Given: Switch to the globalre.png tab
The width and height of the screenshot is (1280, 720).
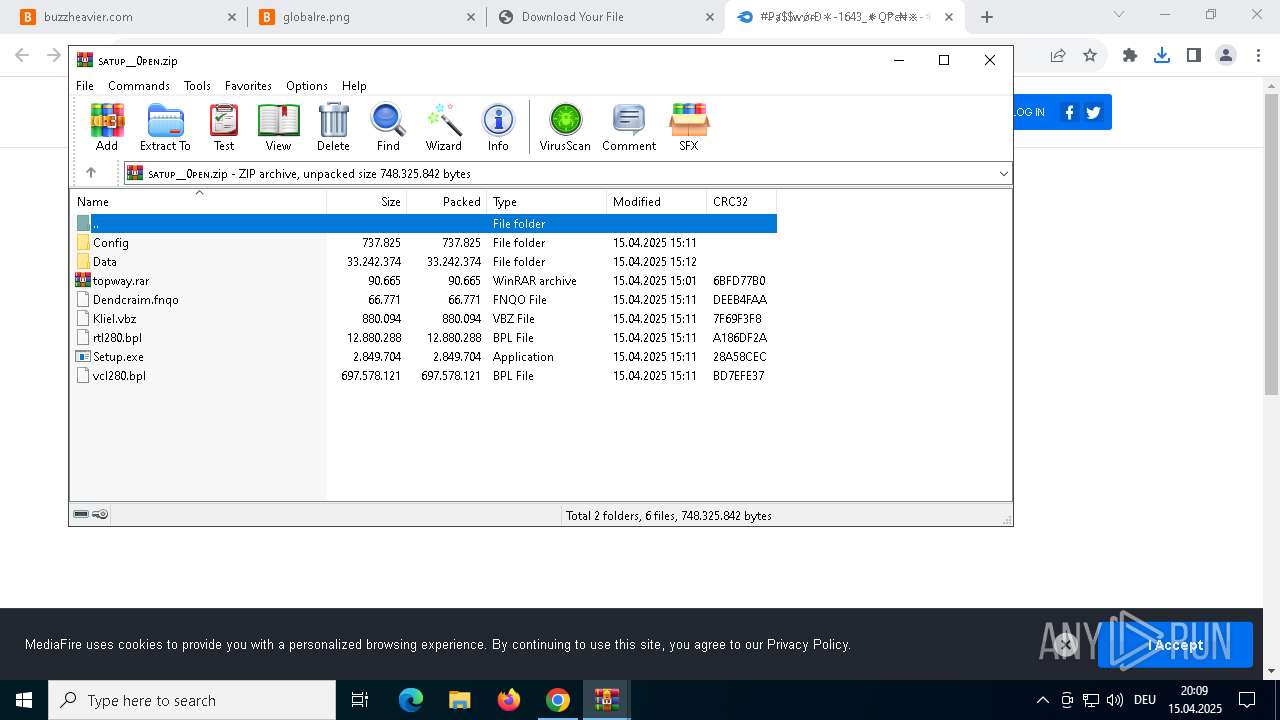Looking at the screenshot, I should coord(366,17).
